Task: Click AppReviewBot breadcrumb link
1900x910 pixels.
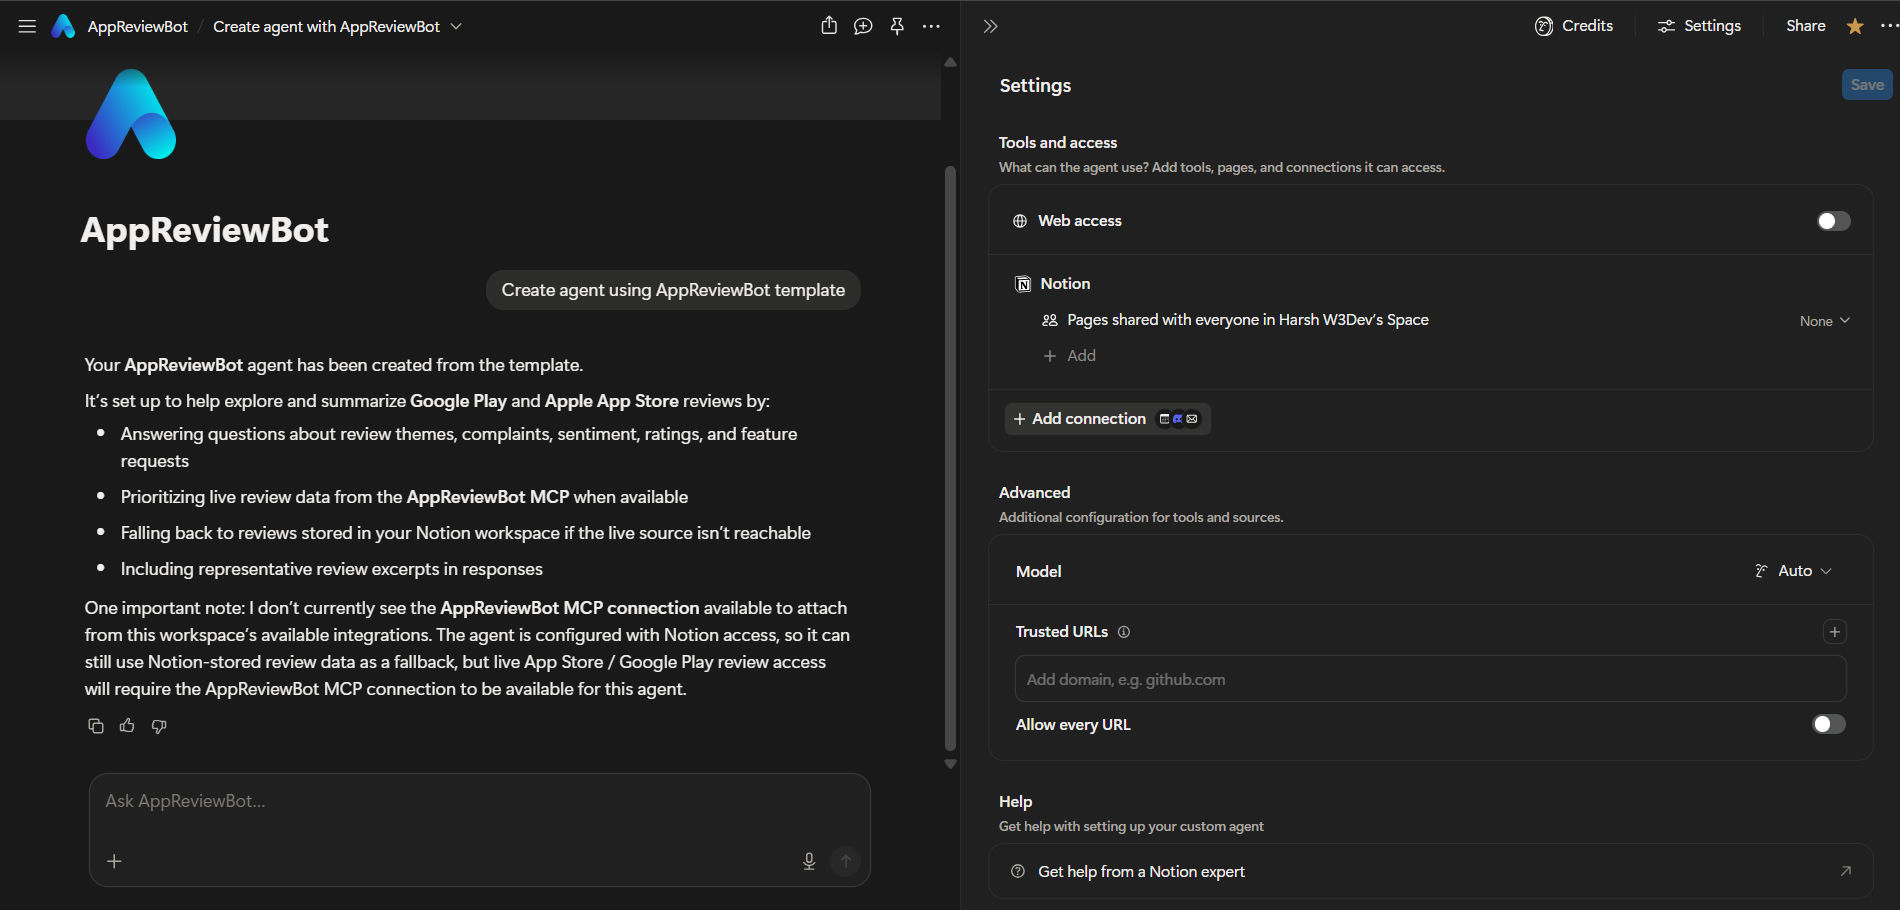Action: click(x=138, y=27)
